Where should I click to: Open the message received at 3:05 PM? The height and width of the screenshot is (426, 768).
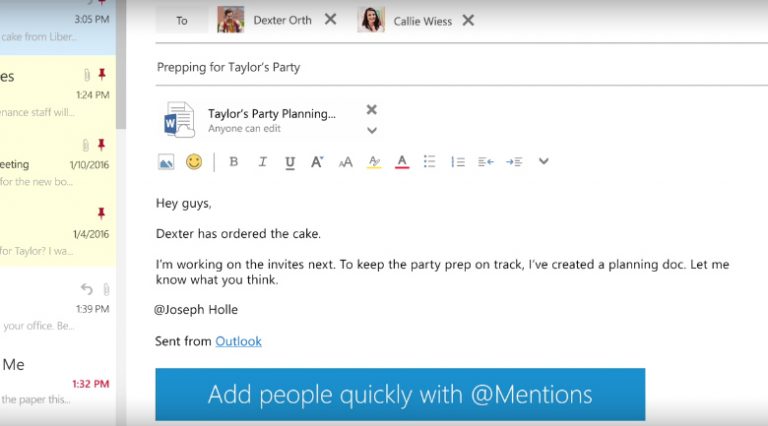pyautogui.click(x=58, y=27)
